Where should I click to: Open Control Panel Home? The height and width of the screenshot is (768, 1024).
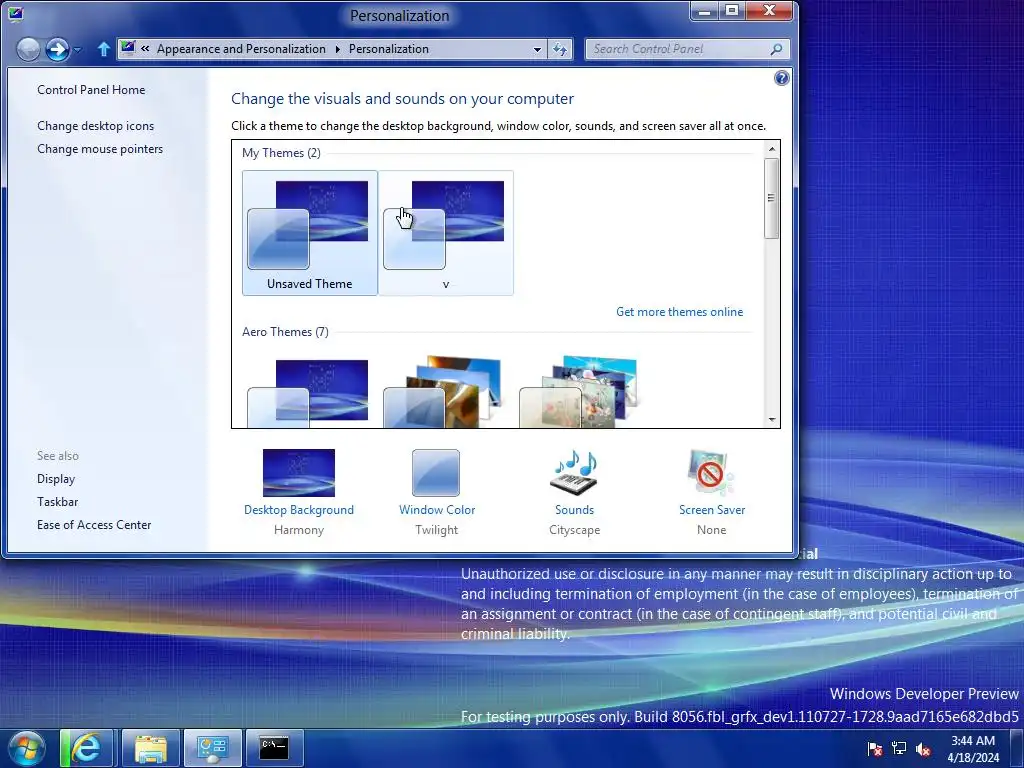click(91, 90)
